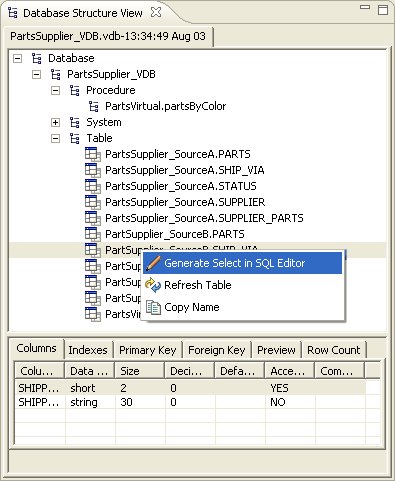Select PartsSupplier_SourceA.SUPPLIER table
The height and width of the screenshot is (481, 395).
pyautogui.click(x=185, y=202)
